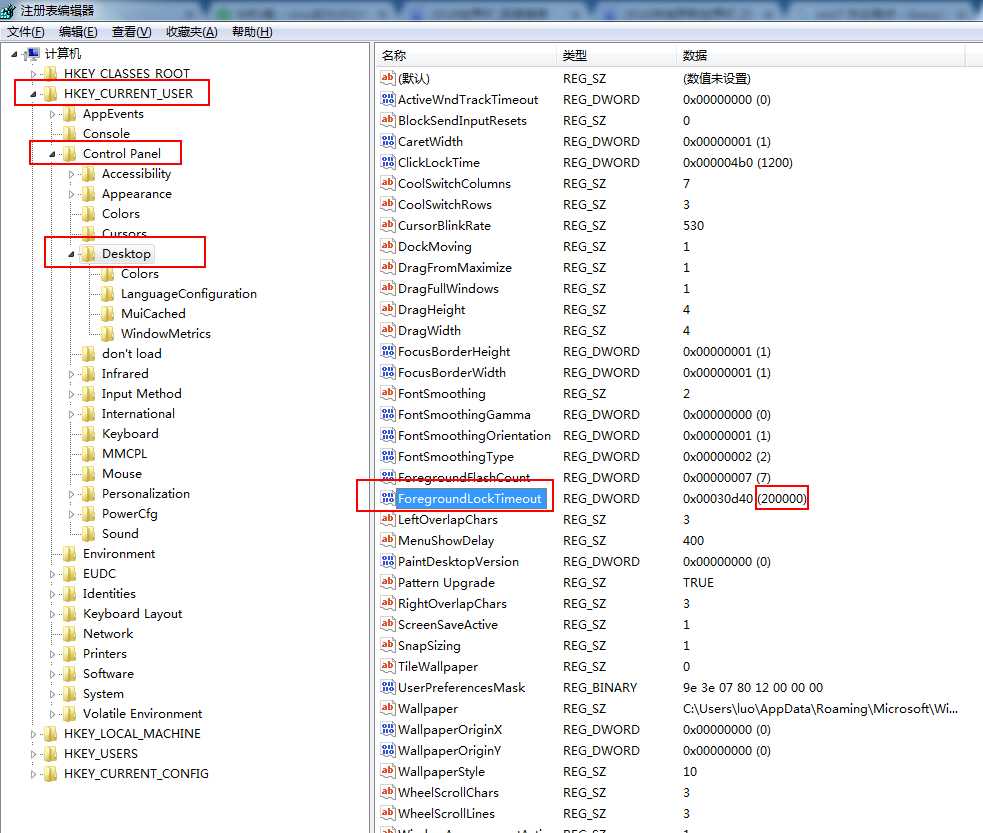Select the DockMoving value name
983x833 pixels.
[434, 246]
